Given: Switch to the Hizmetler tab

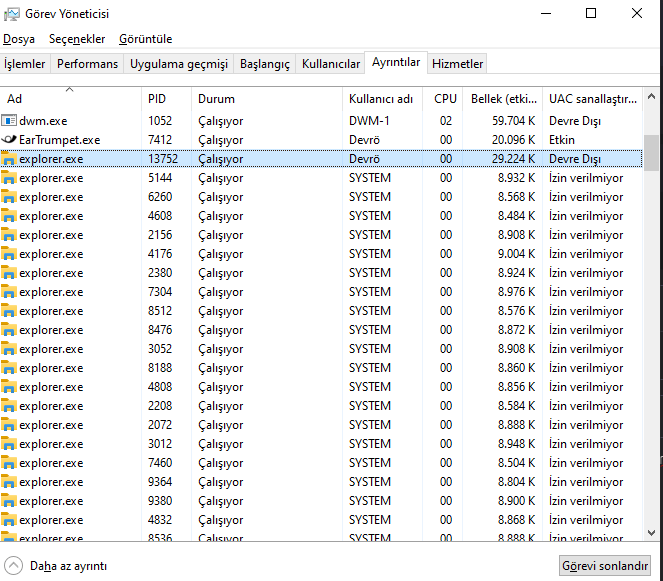Looking at the screenshot, I should pyautogui.click(x=457, y=64).
